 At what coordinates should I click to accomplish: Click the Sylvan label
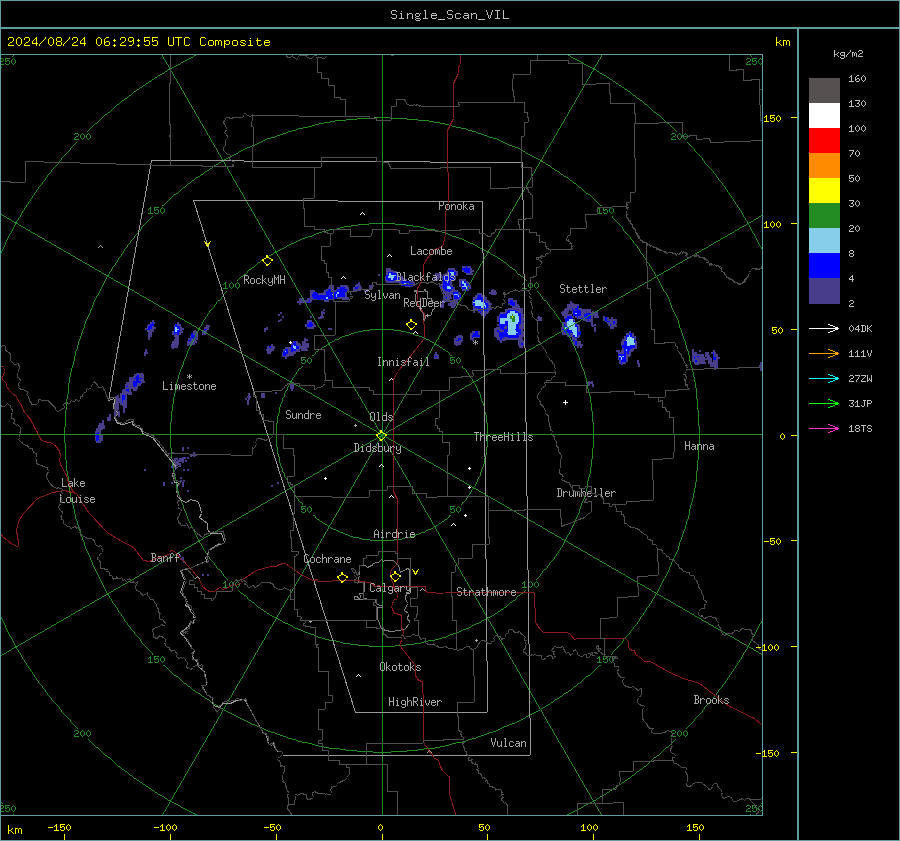pyautogui.click(x=382, y=295)
